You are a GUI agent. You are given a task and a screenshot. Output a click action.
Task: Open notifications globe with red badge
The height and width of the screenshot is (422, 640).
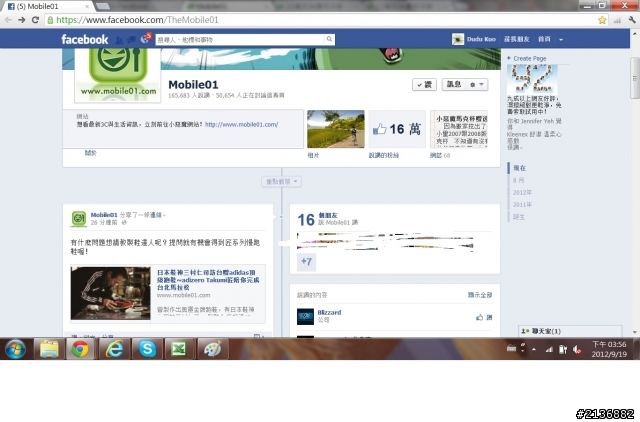145,38
